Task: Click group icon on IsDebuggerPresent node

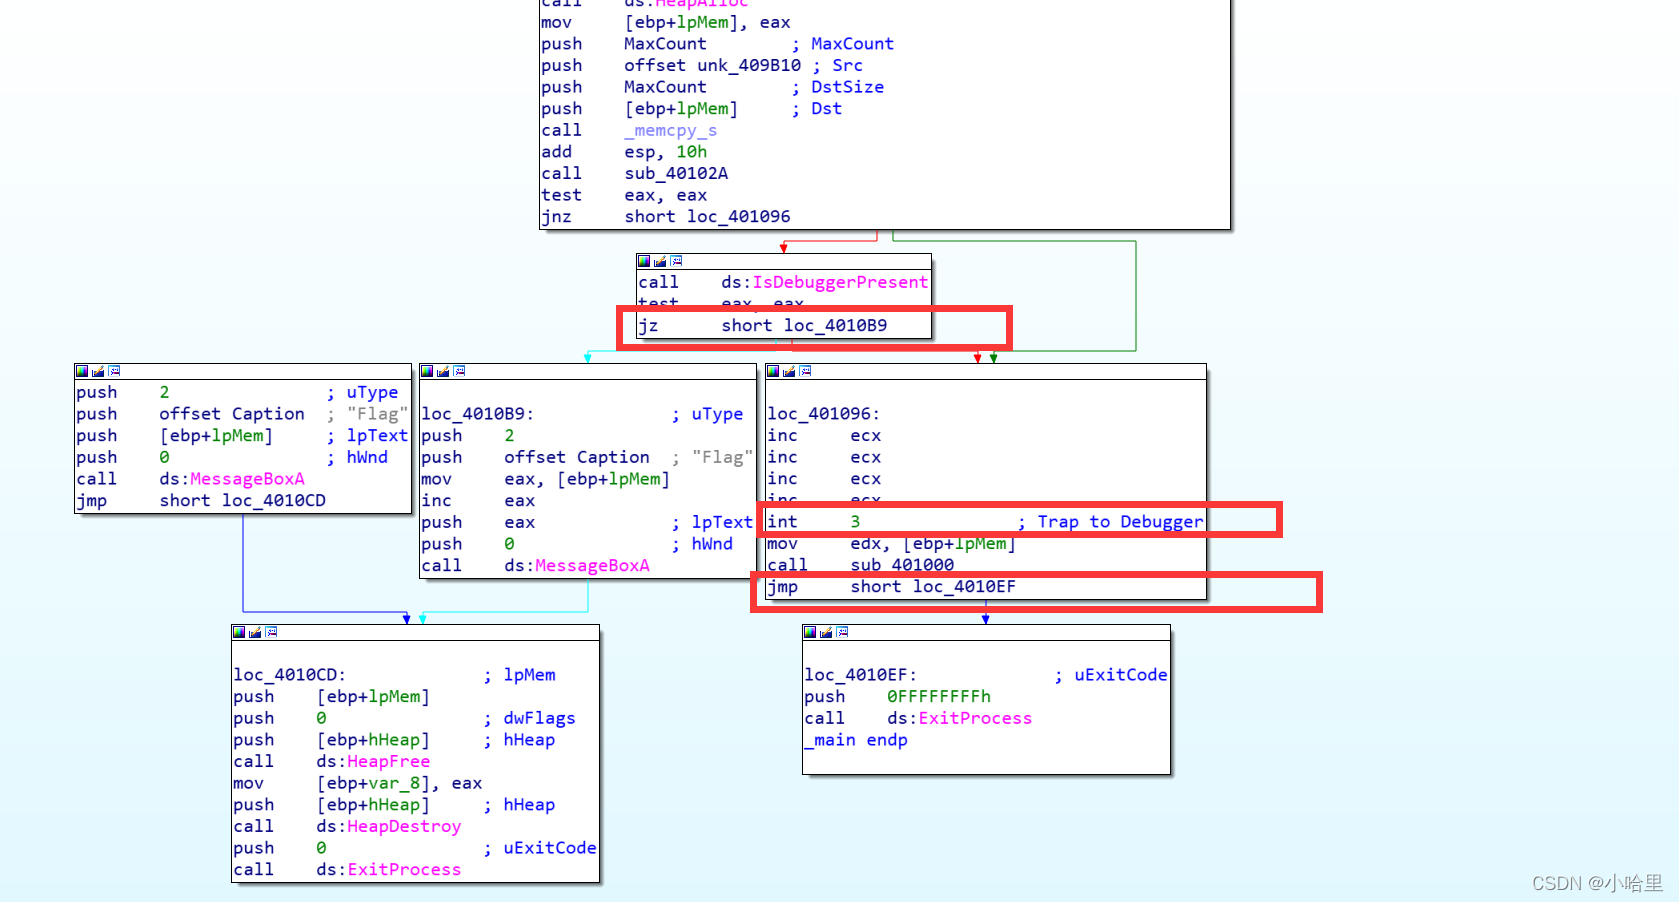Action: [x=676, y=261]
